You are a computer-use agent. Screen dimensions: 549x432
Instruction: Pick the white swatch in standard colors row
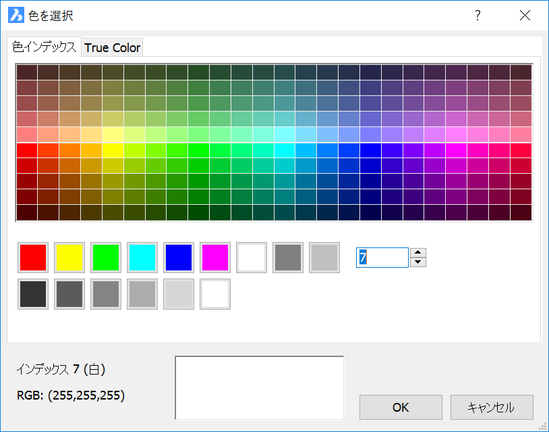click(x=251, y=258)
